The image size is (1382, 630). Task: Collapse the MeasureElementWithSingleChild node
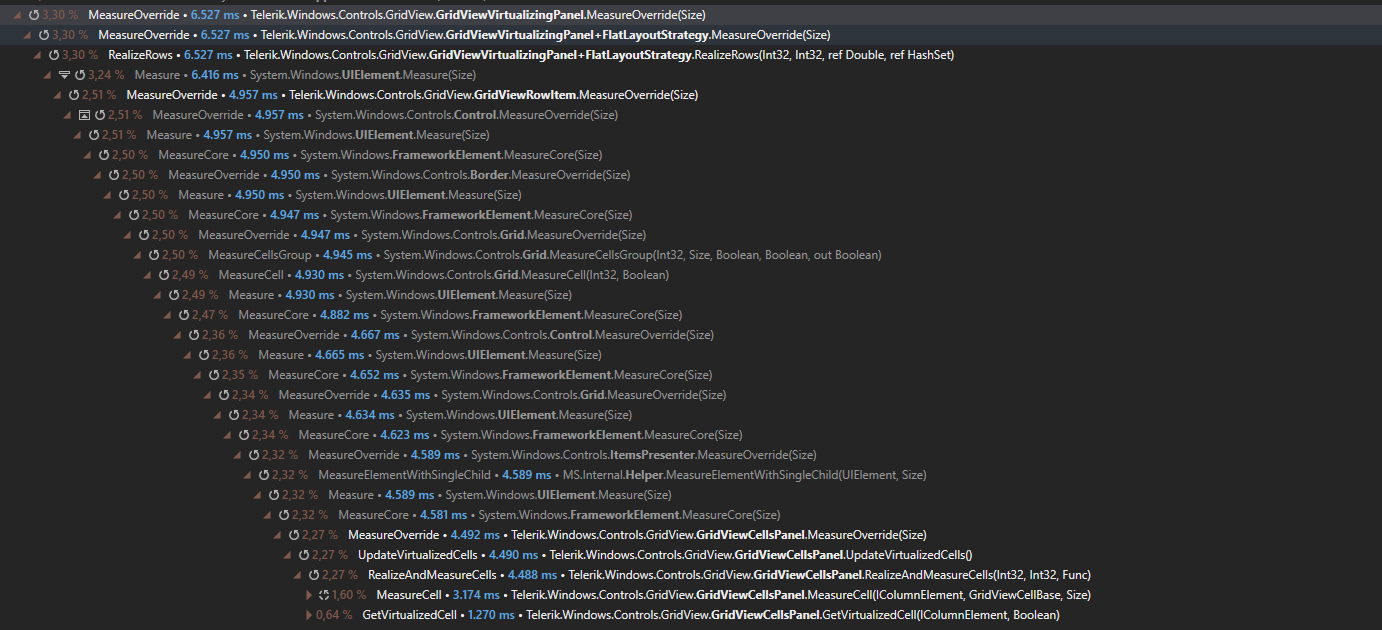[249, 476]
